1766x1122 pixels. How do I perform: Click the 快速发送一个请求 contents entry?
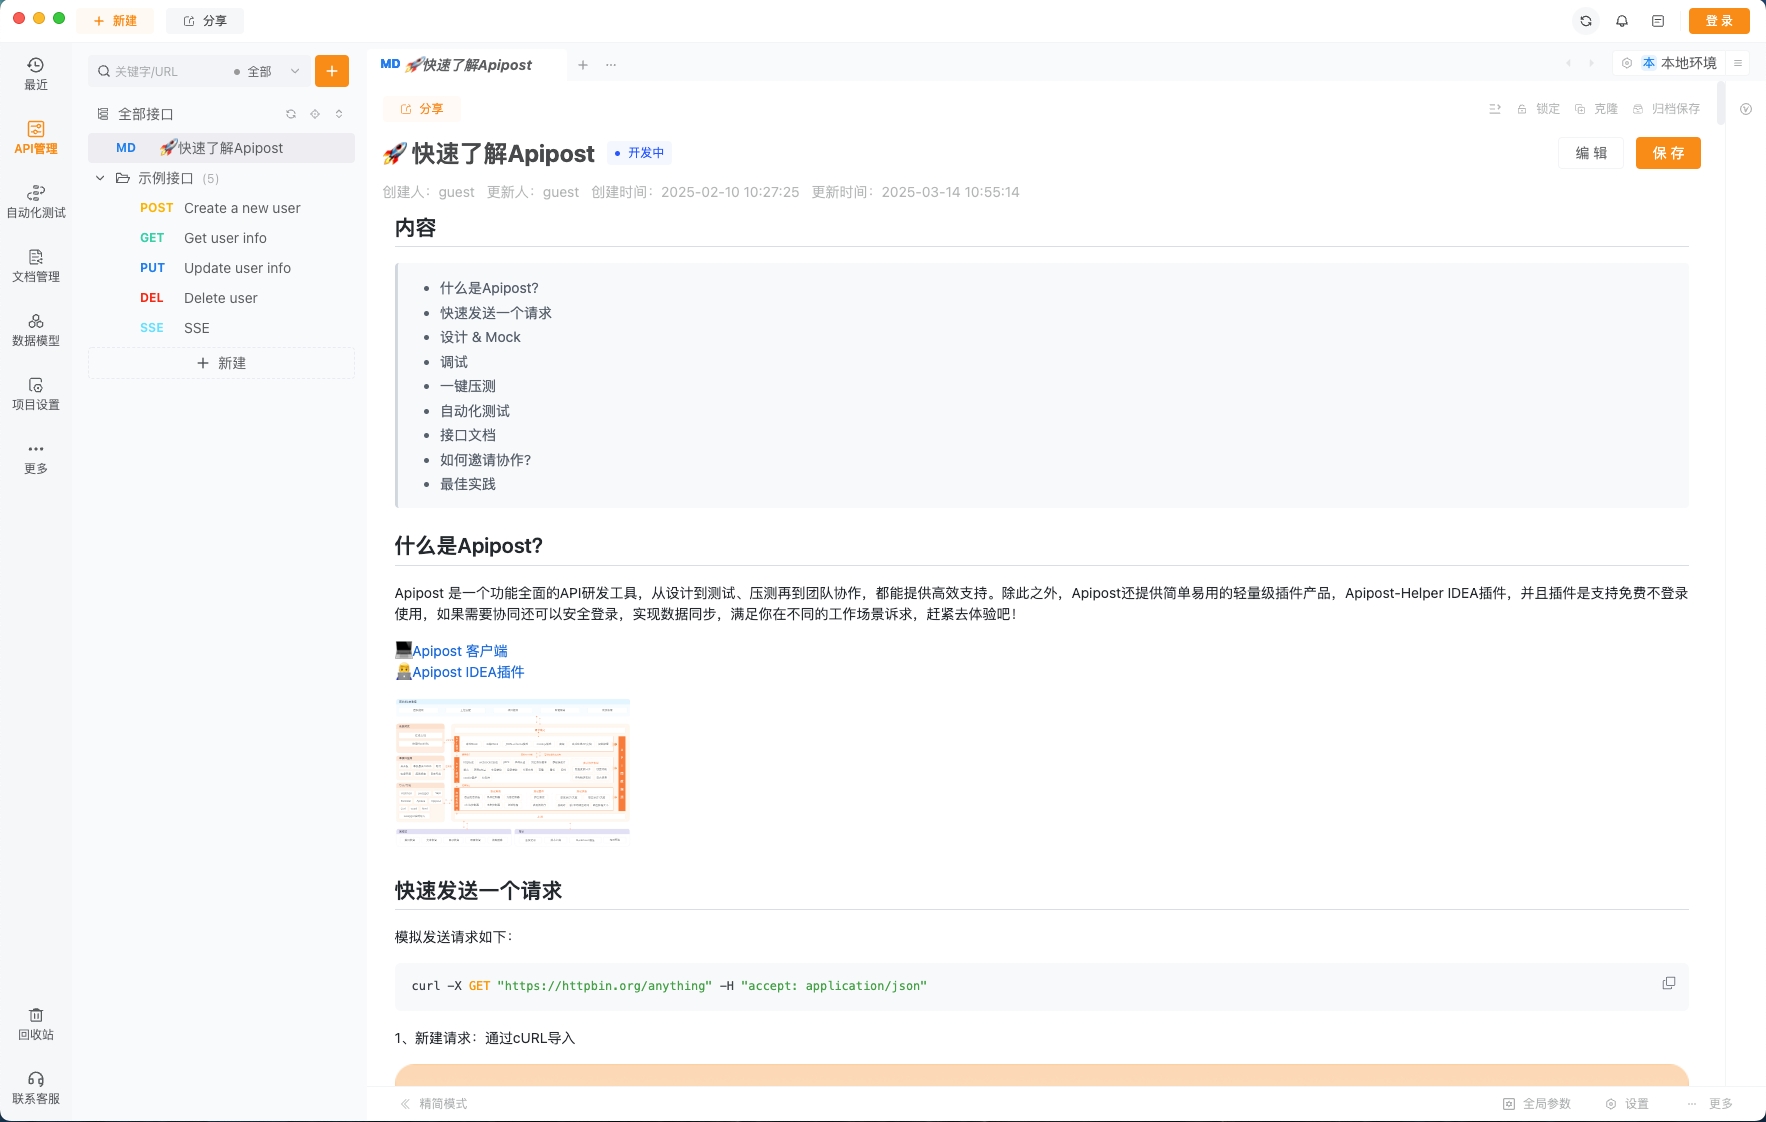(x=496, y=313)
